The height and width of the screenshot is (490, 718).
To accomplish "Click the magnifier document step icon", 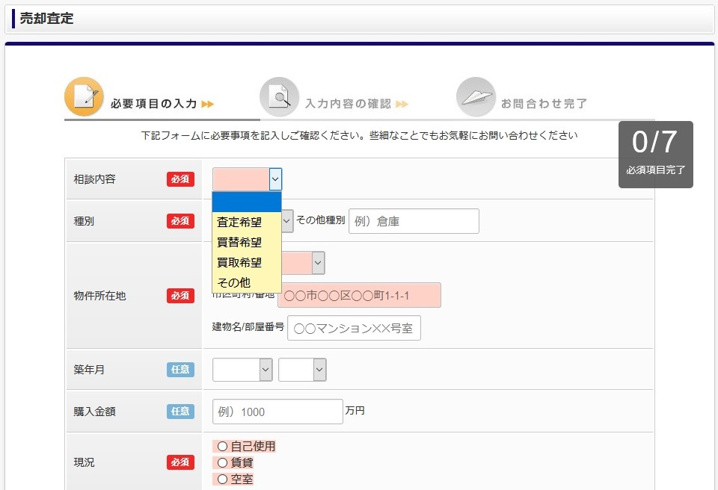I will click(279, 97).
